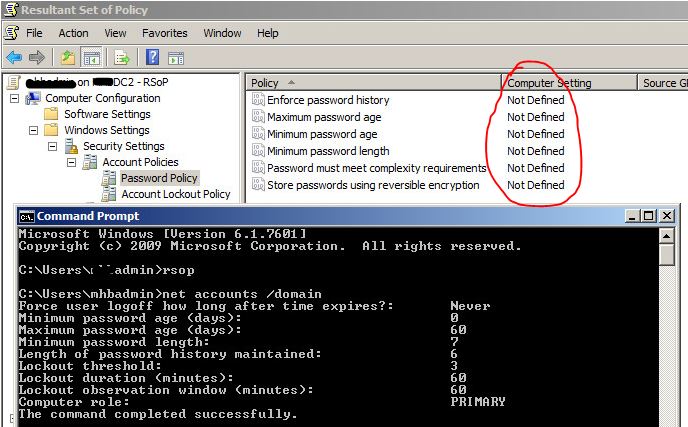The width and height of the screenshot is (688, 427).
Task: Click the Forward arrow toolbar icon
Action: click(x=37, y=57)
